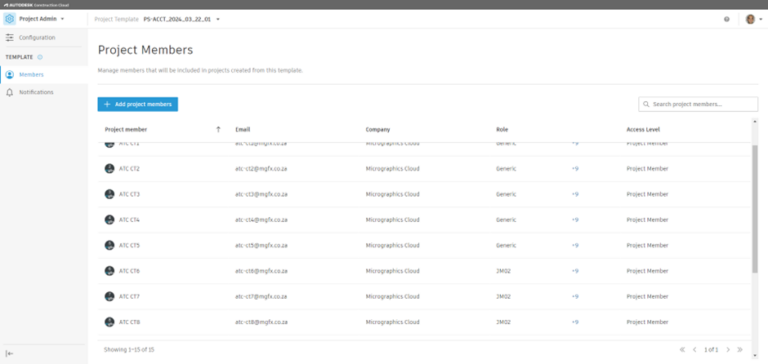Expand +9 roles for ATC CT2
Screen dimensions: 768x364
click(575, 169)
